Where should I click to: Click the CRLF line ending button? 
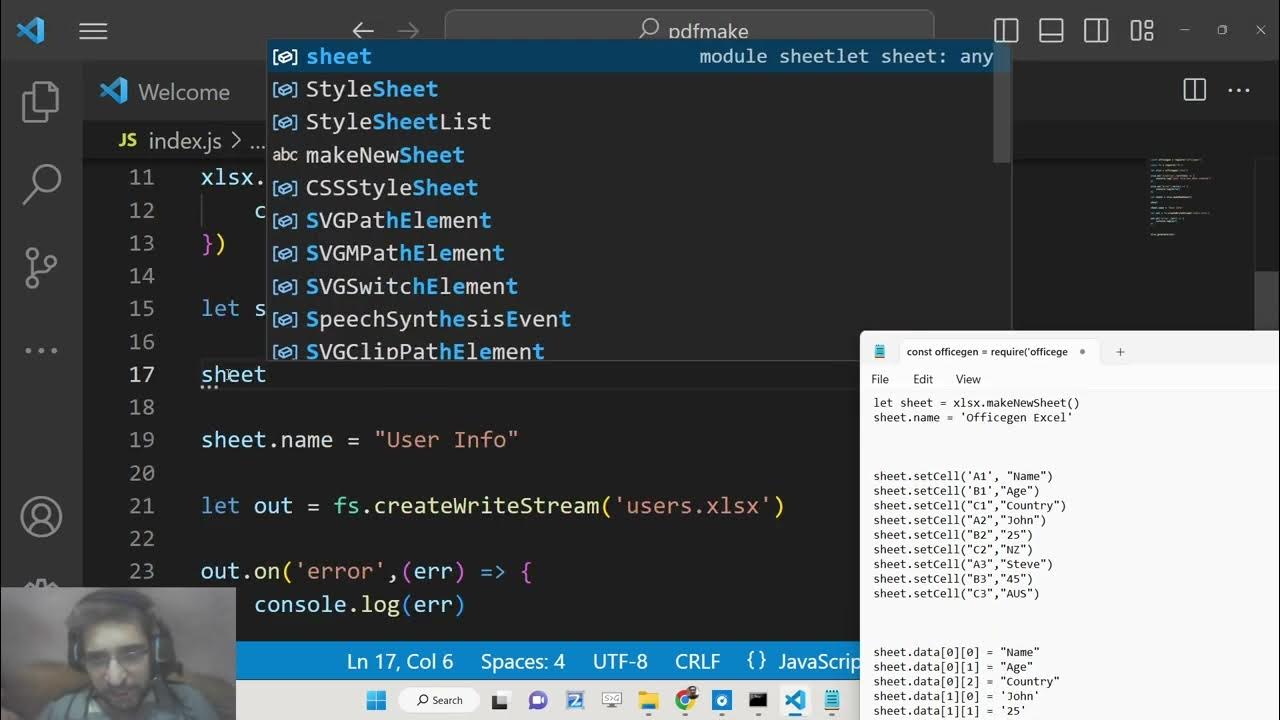click(697, 662)
